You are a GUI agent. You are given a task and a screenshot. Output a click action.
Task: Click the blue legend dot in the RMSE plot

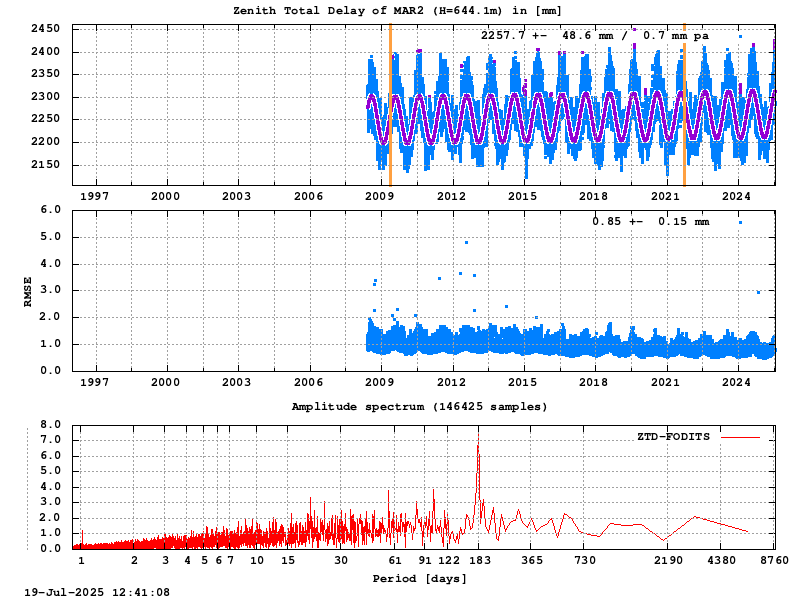click(x=740, y=222)
